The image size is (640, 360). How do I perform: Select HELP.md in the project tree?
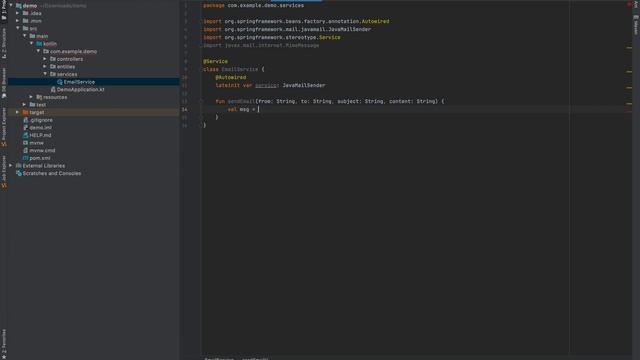tap(40, 135)
